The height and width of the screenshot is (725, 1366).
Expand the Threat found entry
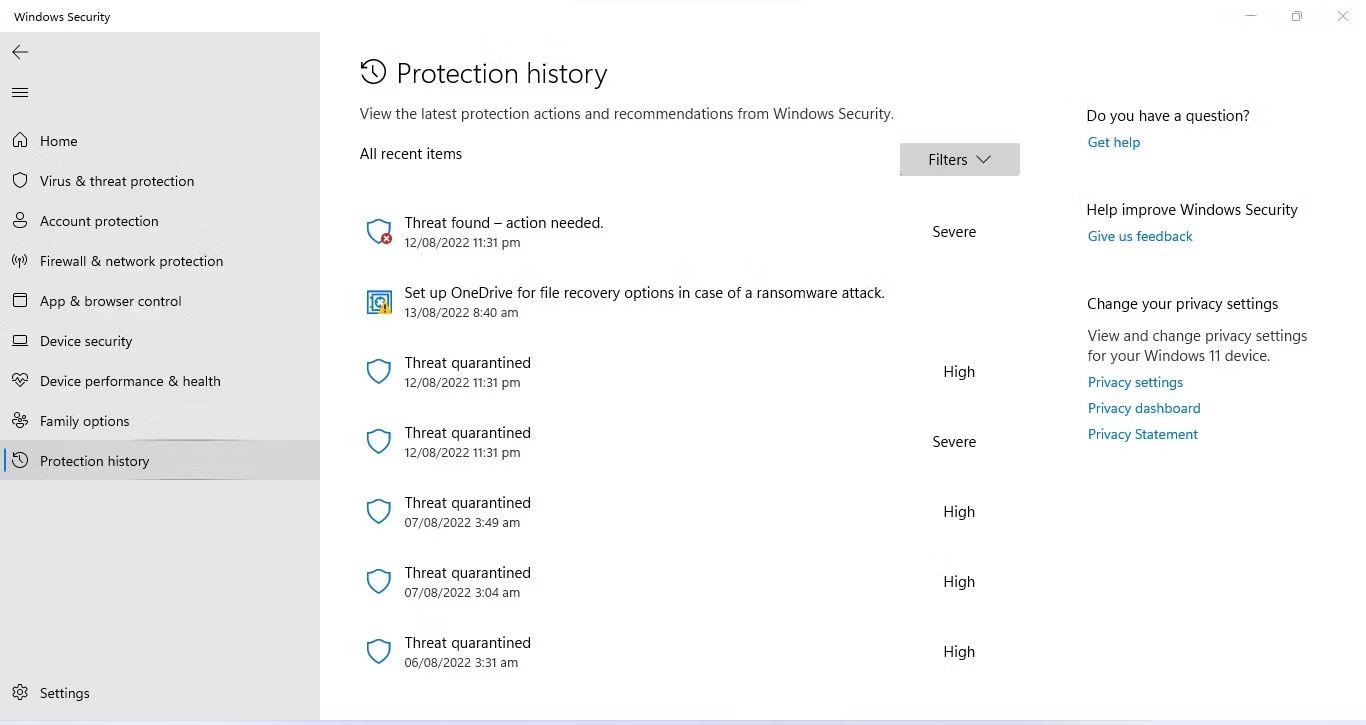(503, 222)
